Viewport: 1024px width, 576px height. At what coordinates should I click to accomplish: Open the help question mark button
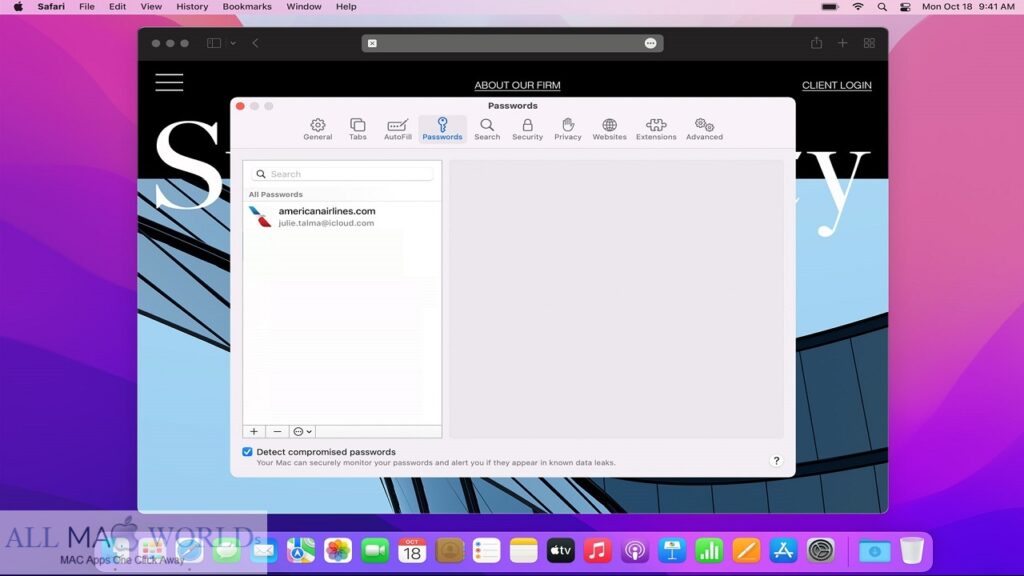coord(776,460)
